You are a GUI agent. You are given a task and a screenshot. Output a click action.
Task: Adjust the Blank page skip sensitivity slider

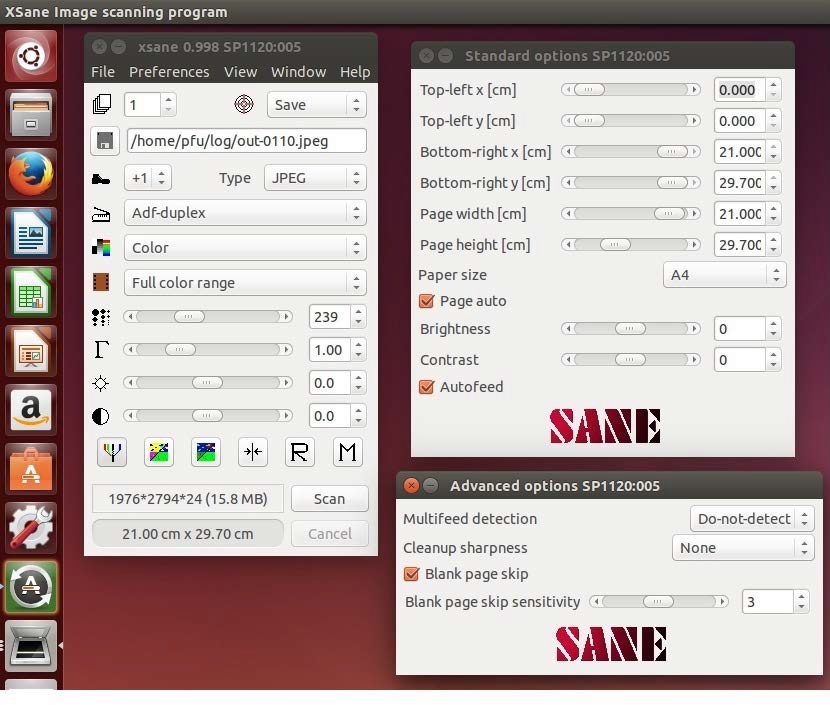pyautogui.click(x=656, y=601)
